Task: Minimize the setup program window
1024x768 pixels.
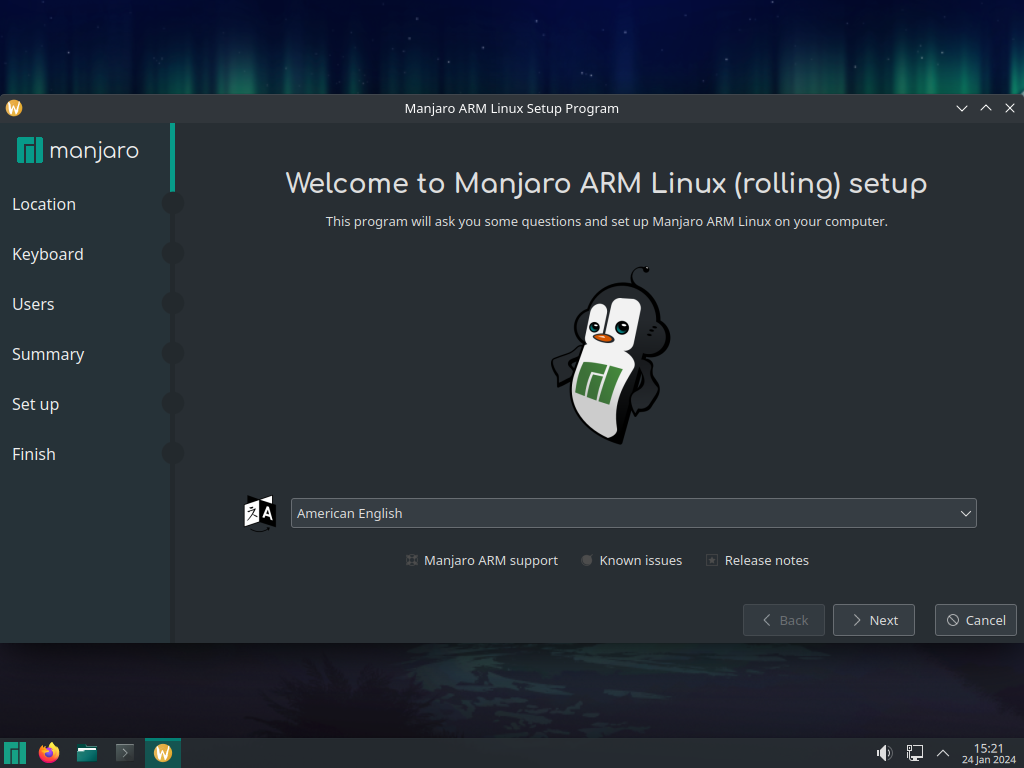Action: coord(961,108)
